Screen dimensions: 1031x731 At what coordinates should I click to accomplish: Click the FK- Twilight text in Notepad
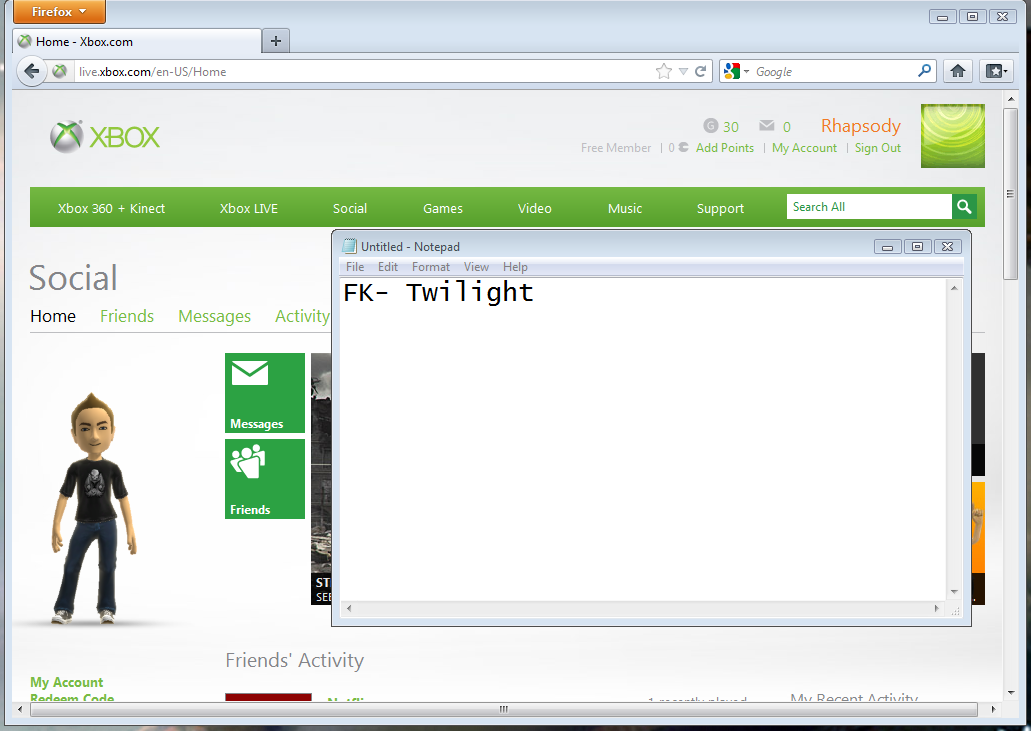click(438, 293)
